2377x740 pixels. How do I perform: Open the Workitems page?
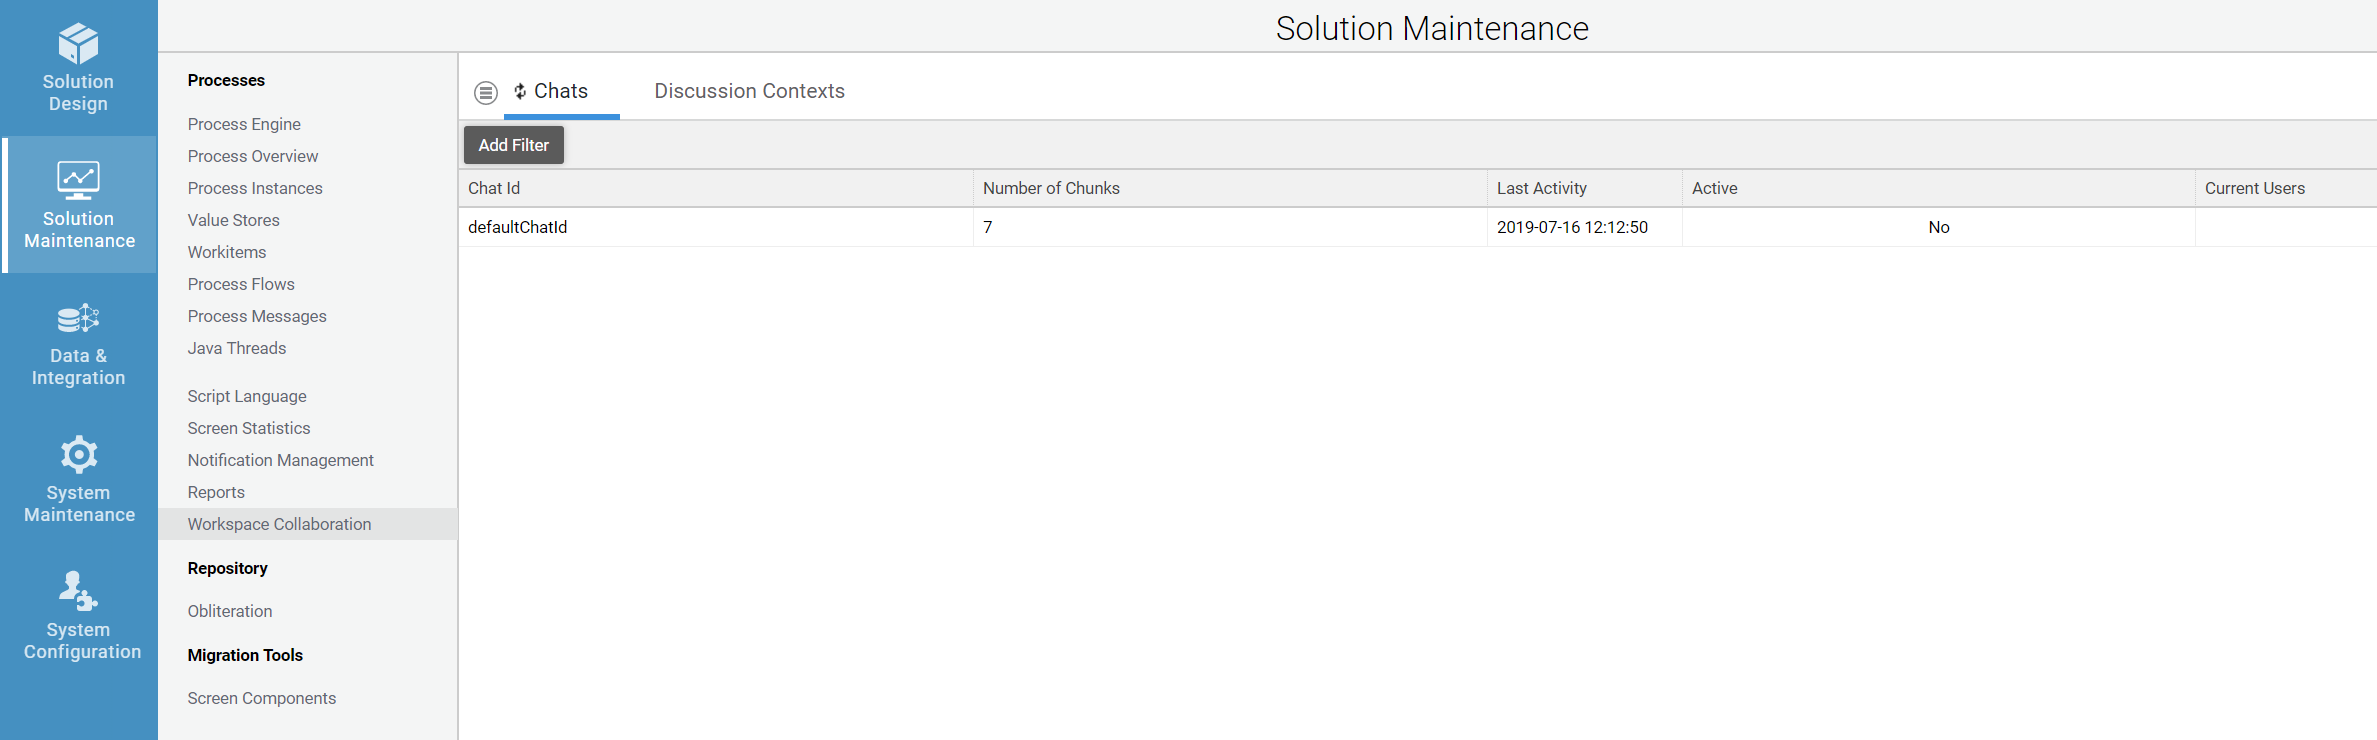click(227, 252)
